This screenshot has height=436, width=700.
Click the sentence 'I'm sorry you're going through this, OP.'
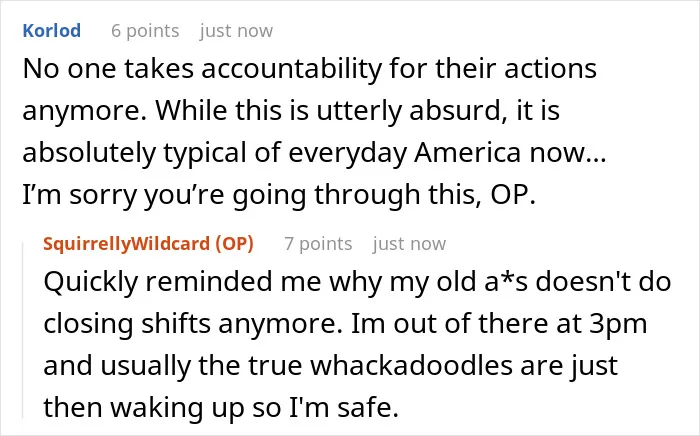[279, 195]
